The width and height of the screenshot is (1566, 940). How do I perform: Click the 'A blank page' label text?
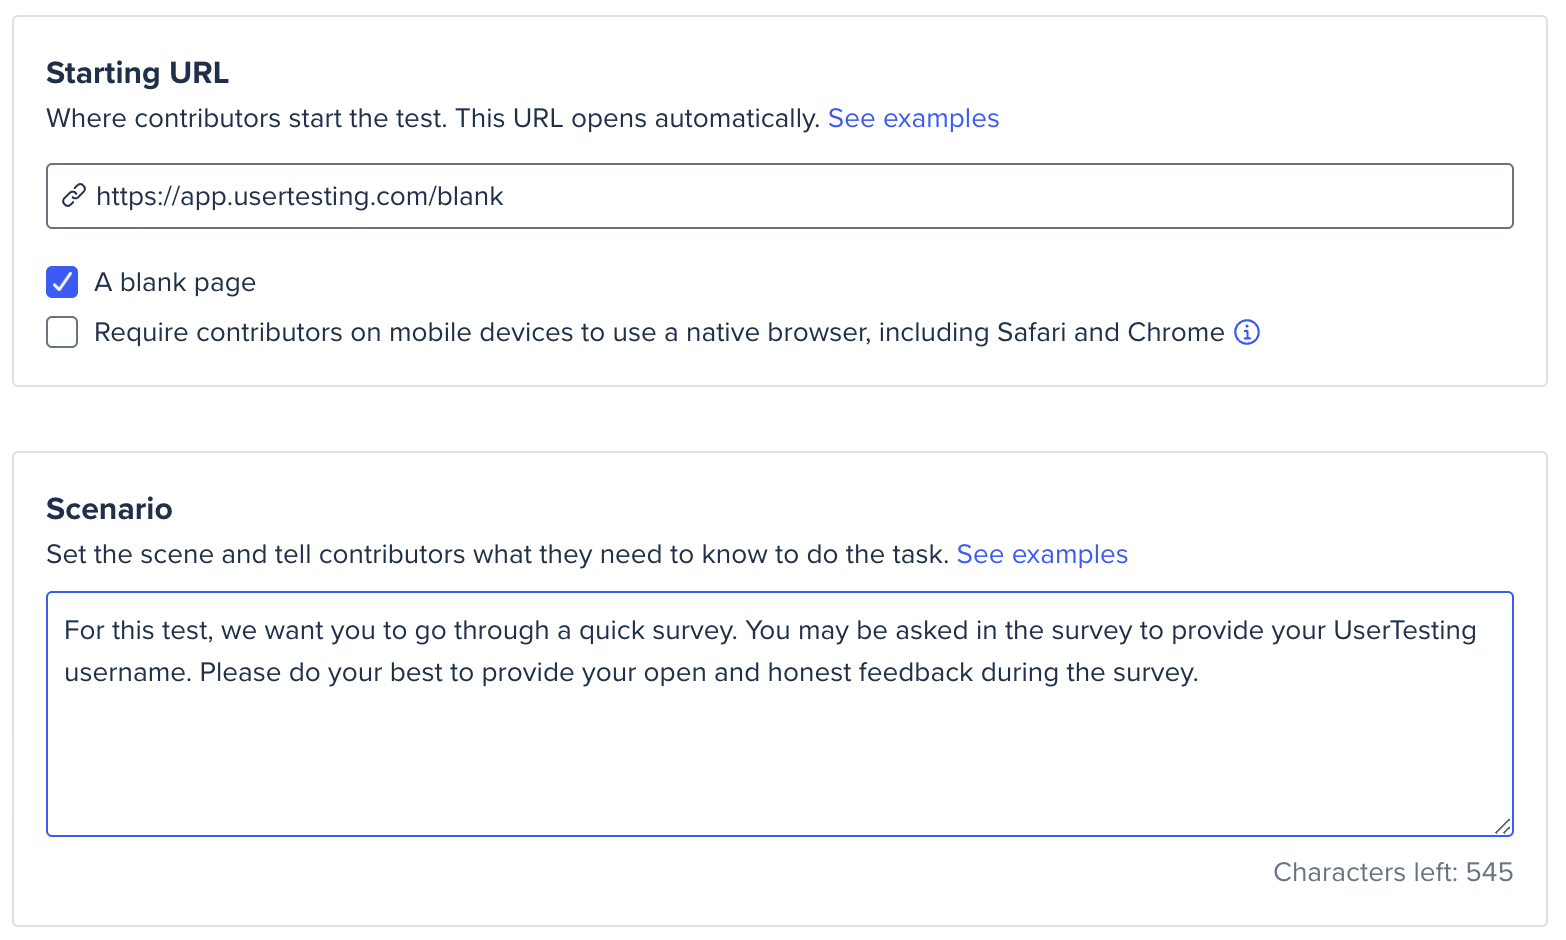click(x=175, y=283)
